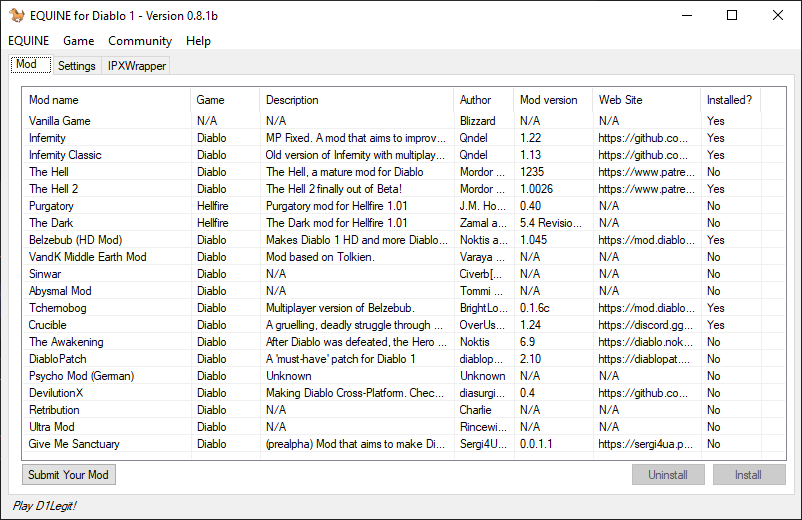The image size is (802, 520).
Task: Minimize the EQUINE window
Action: click(687, 15)
